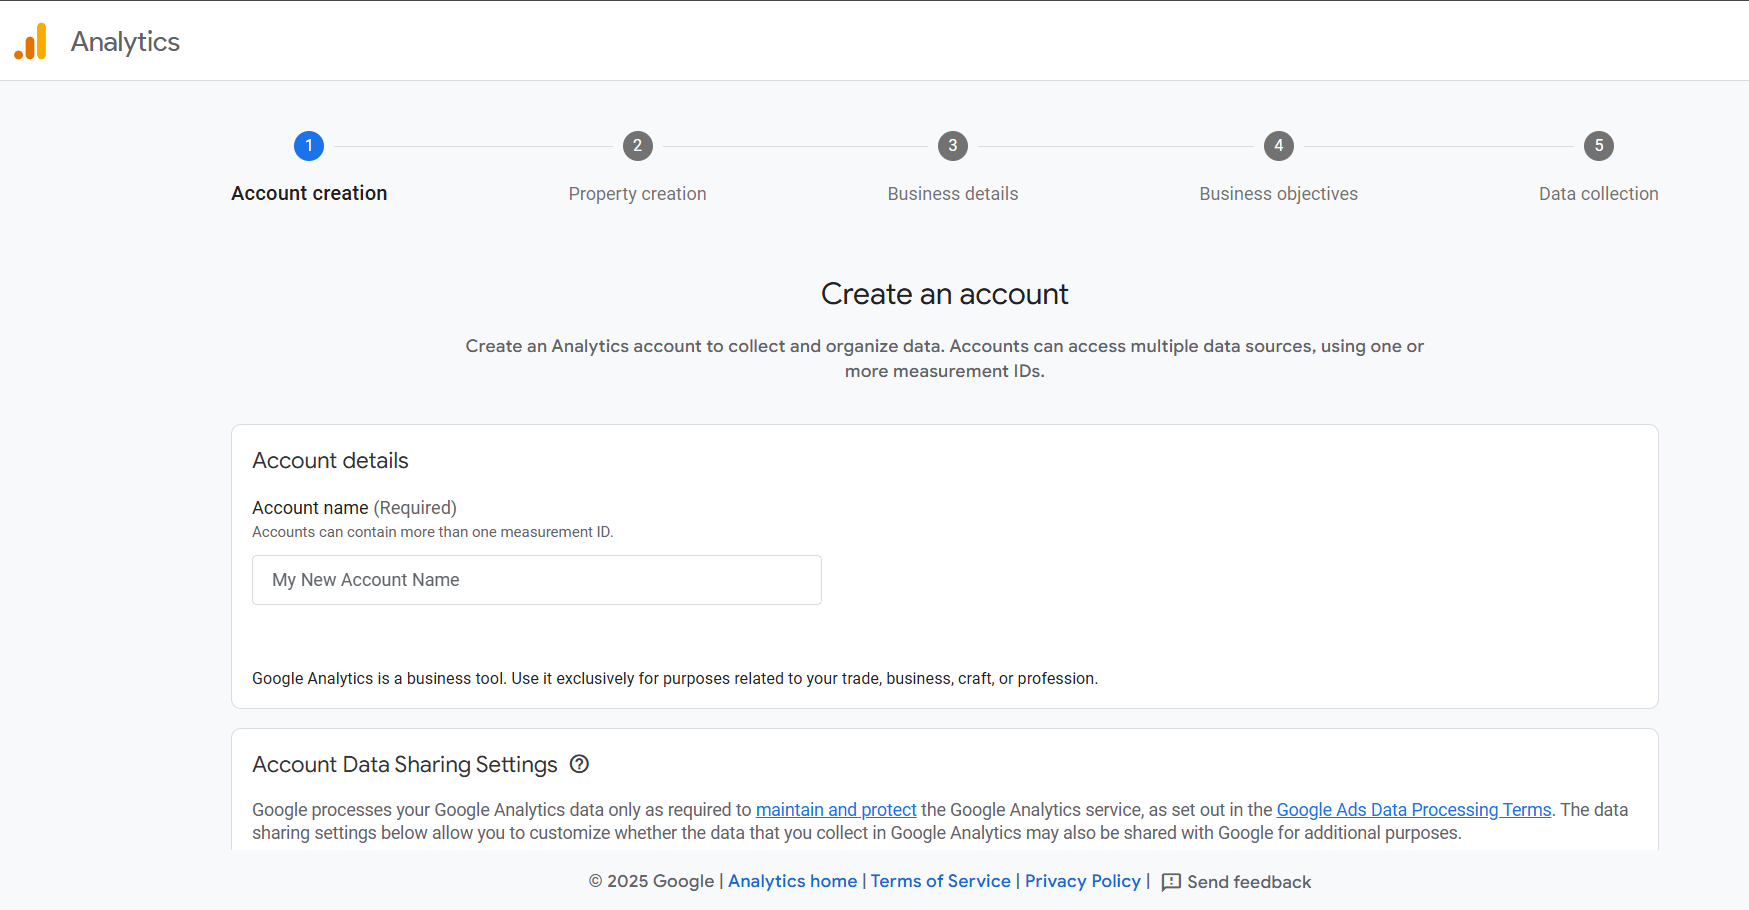Open the Terms of Service link
Screen dimensions: 1749x910
[940, 881]
